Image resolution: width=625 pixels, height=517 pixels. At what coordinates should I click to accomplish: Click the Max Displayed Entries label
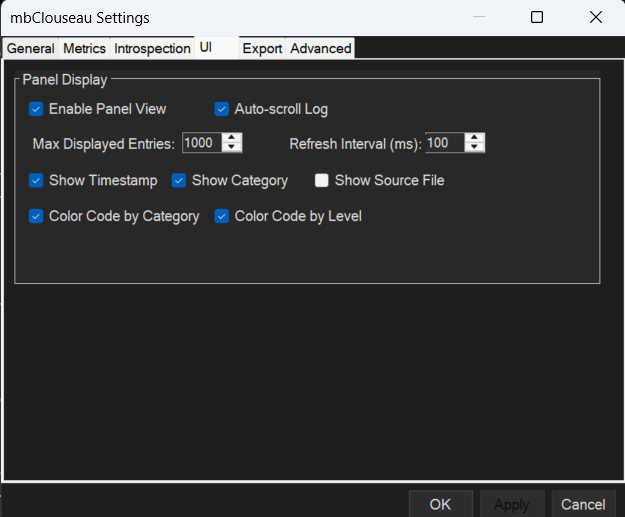104,144
